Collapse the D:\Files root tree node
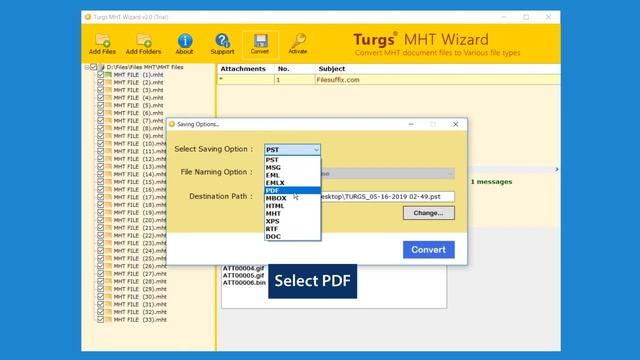 (87, 67)
